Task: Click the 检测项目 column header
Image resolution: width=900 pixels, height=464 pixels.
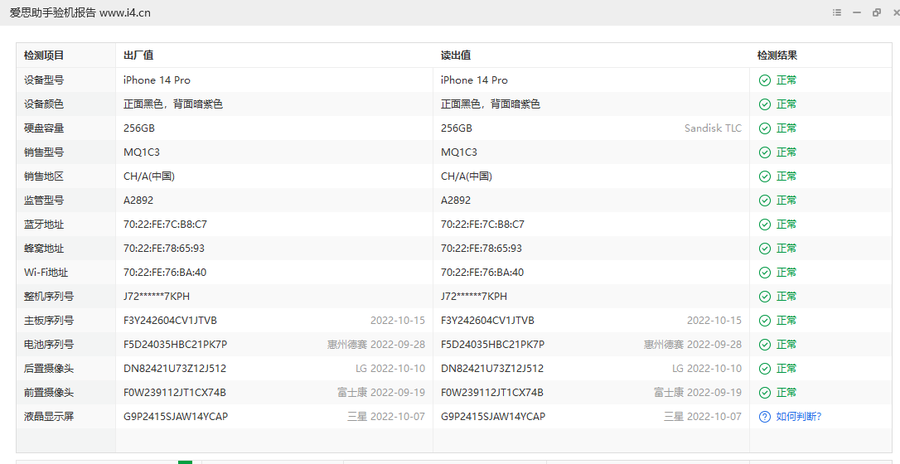Action: pos(44,56)
